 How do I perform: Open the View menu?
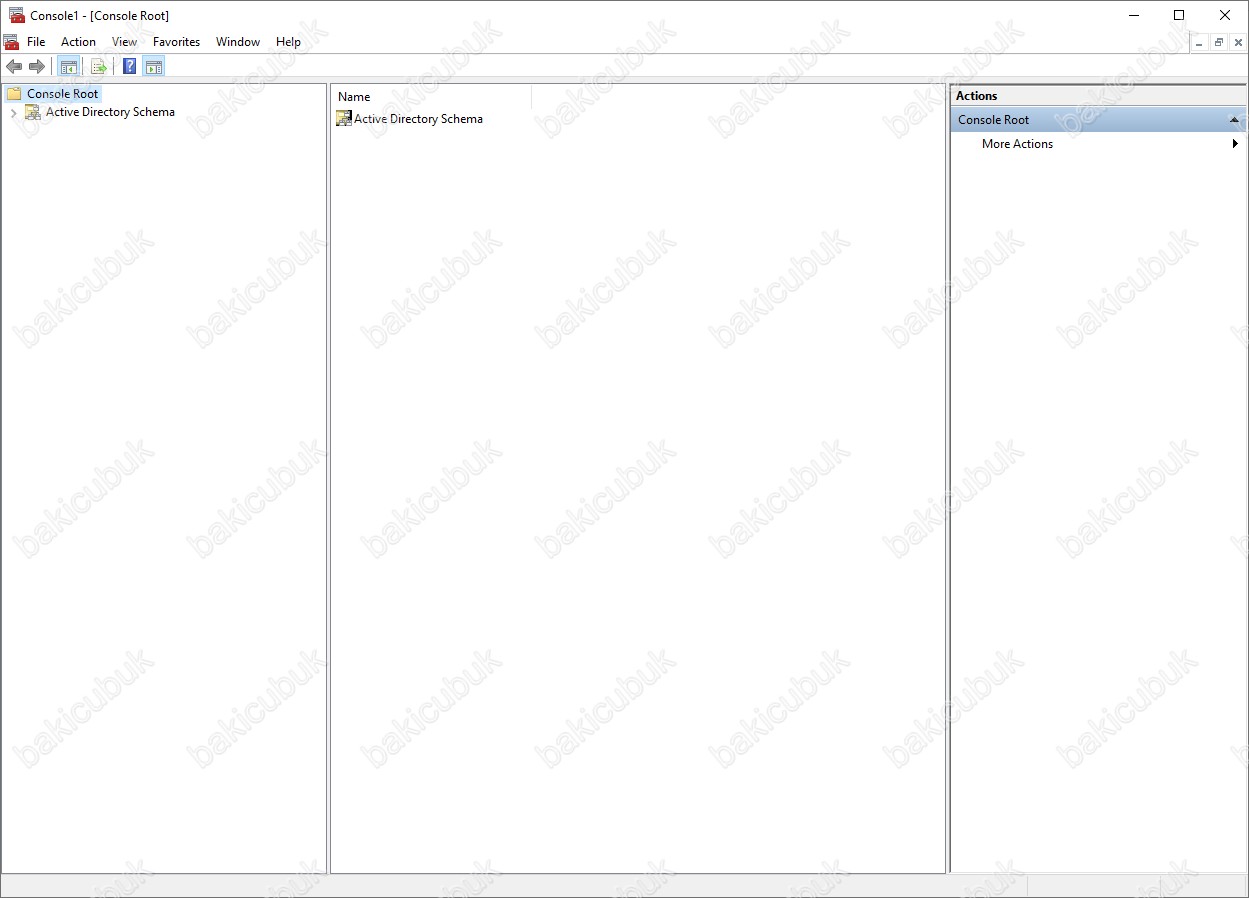tap(125, 42)
